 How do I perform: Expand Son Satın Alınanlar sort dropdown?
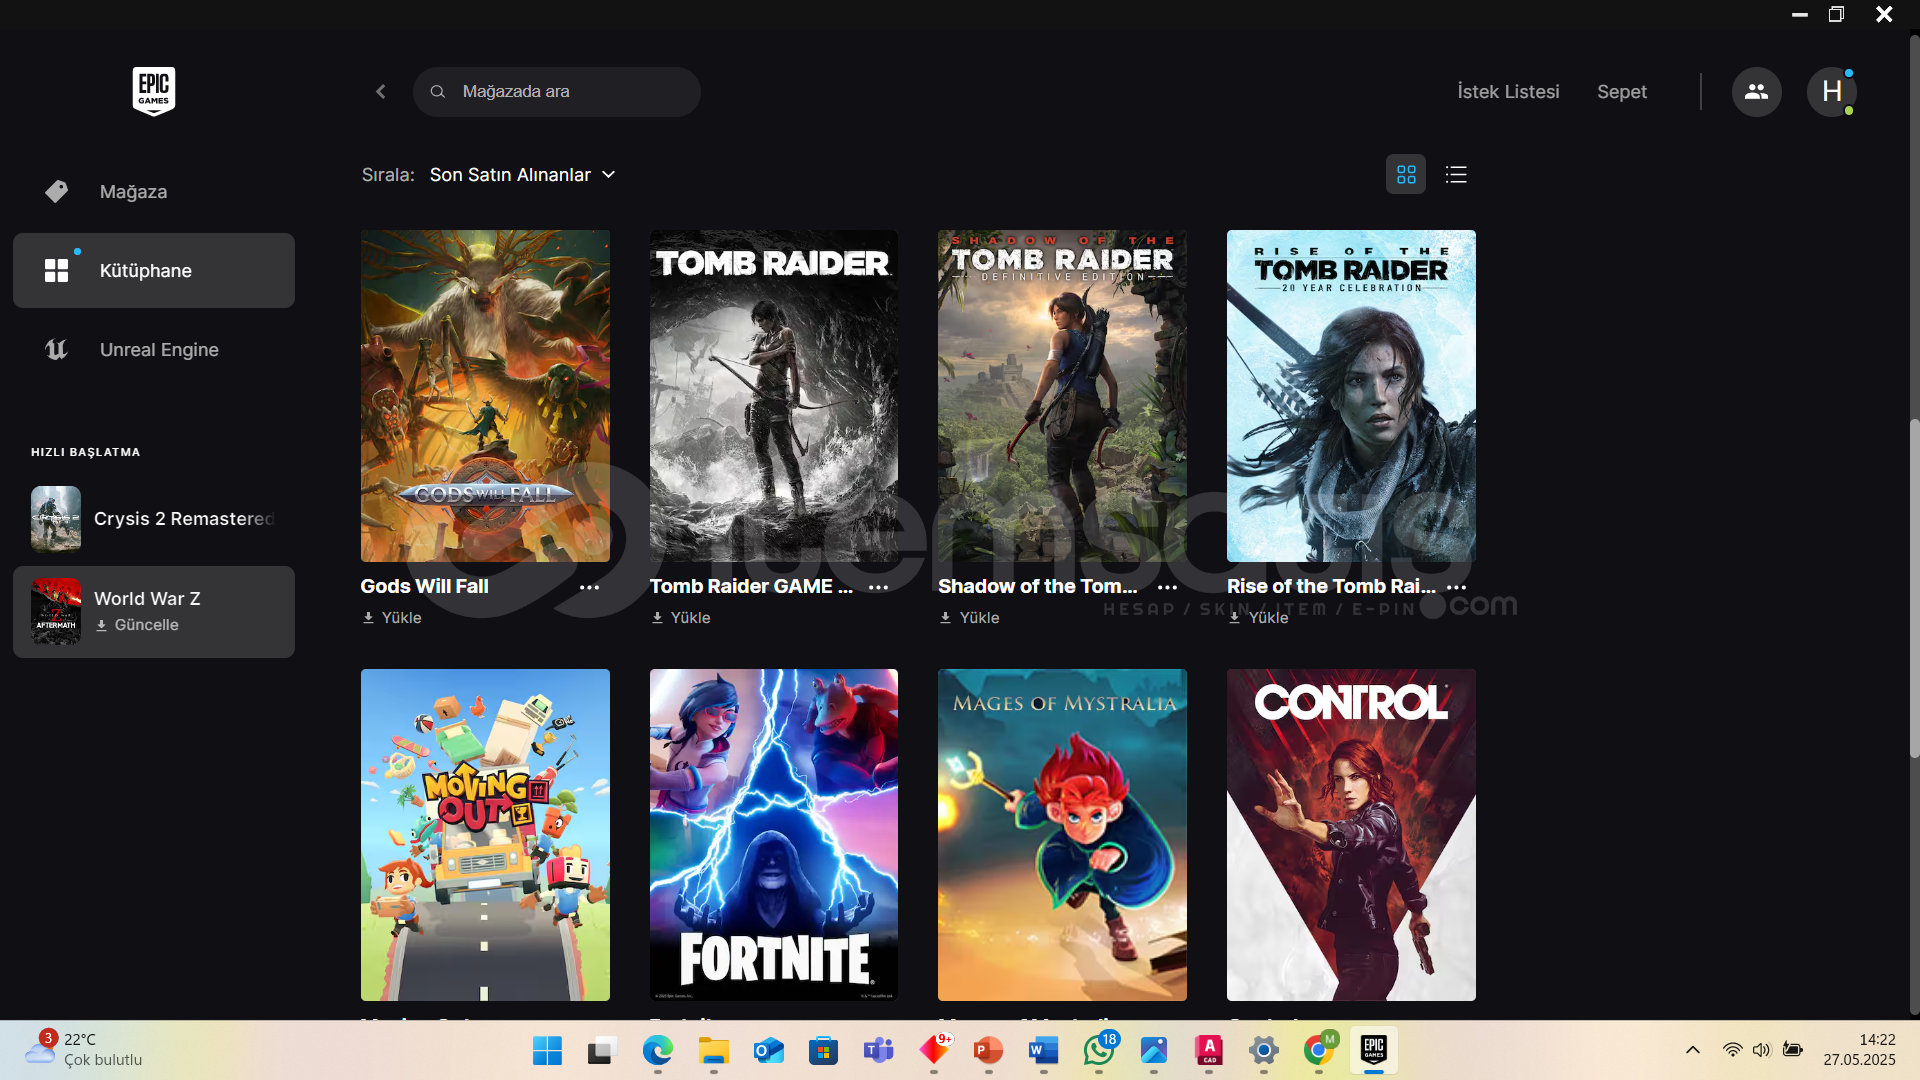click(522, 175)
